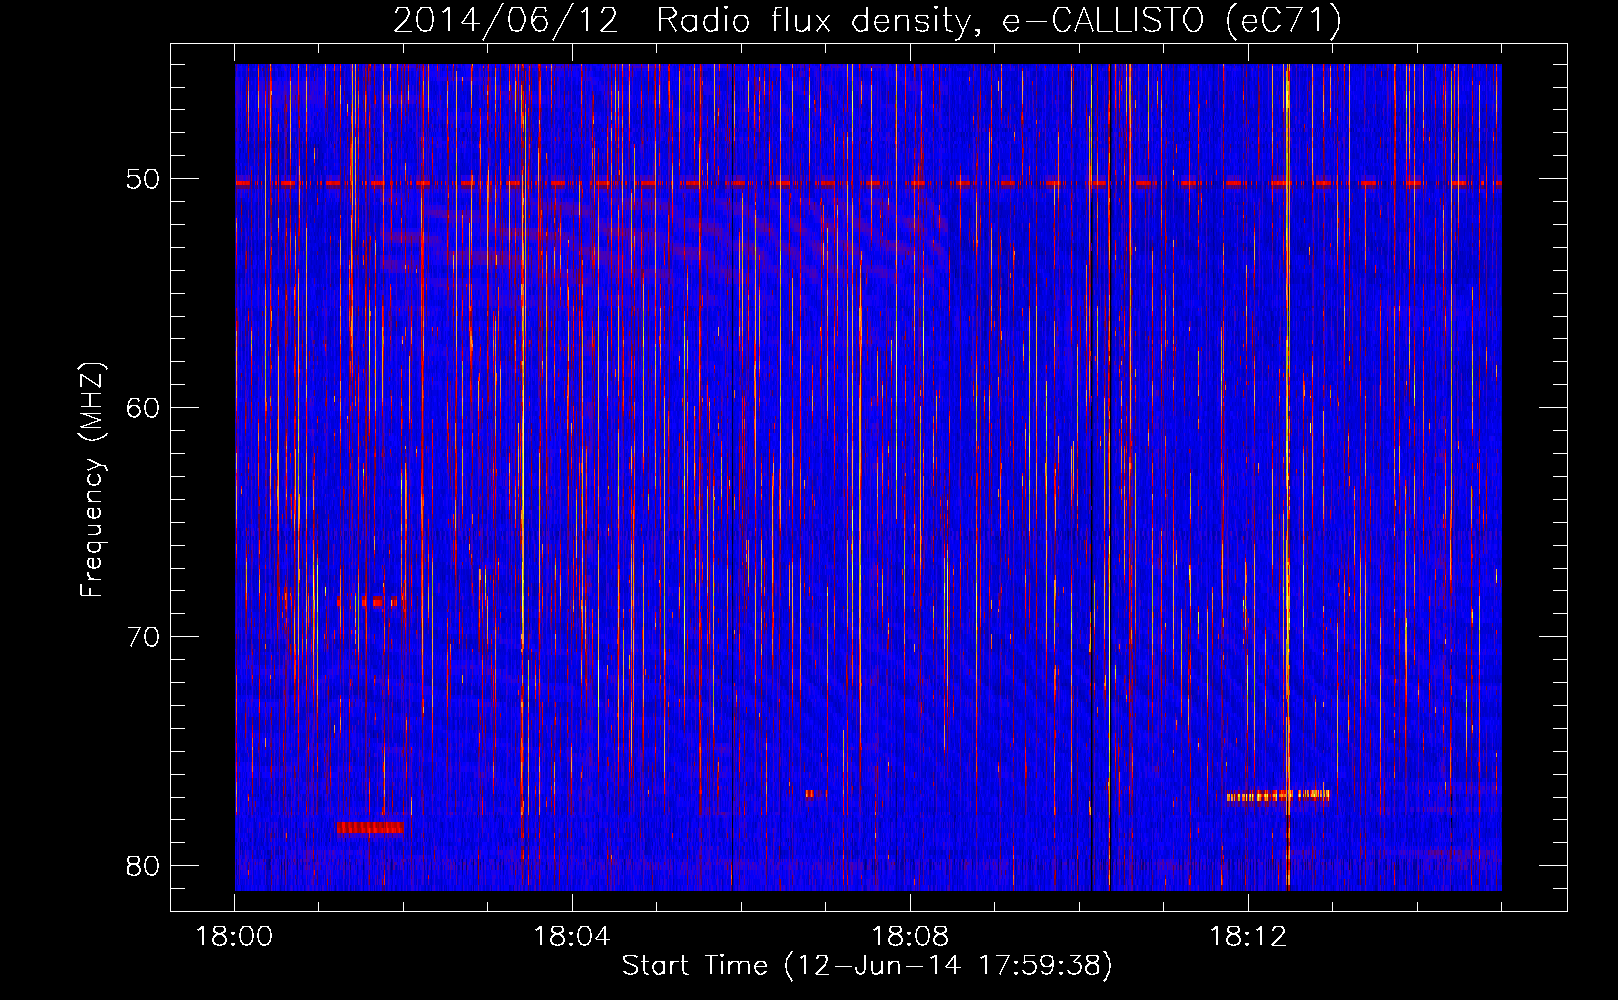Click the 18:12 time tick label

tap(1248, 937)
